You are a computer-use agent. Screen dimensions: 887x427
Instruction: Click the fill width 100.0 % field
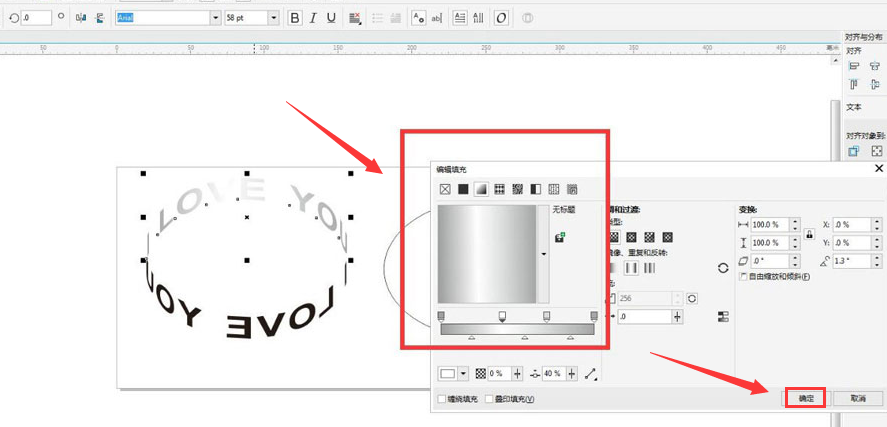(x=770, y=225)
